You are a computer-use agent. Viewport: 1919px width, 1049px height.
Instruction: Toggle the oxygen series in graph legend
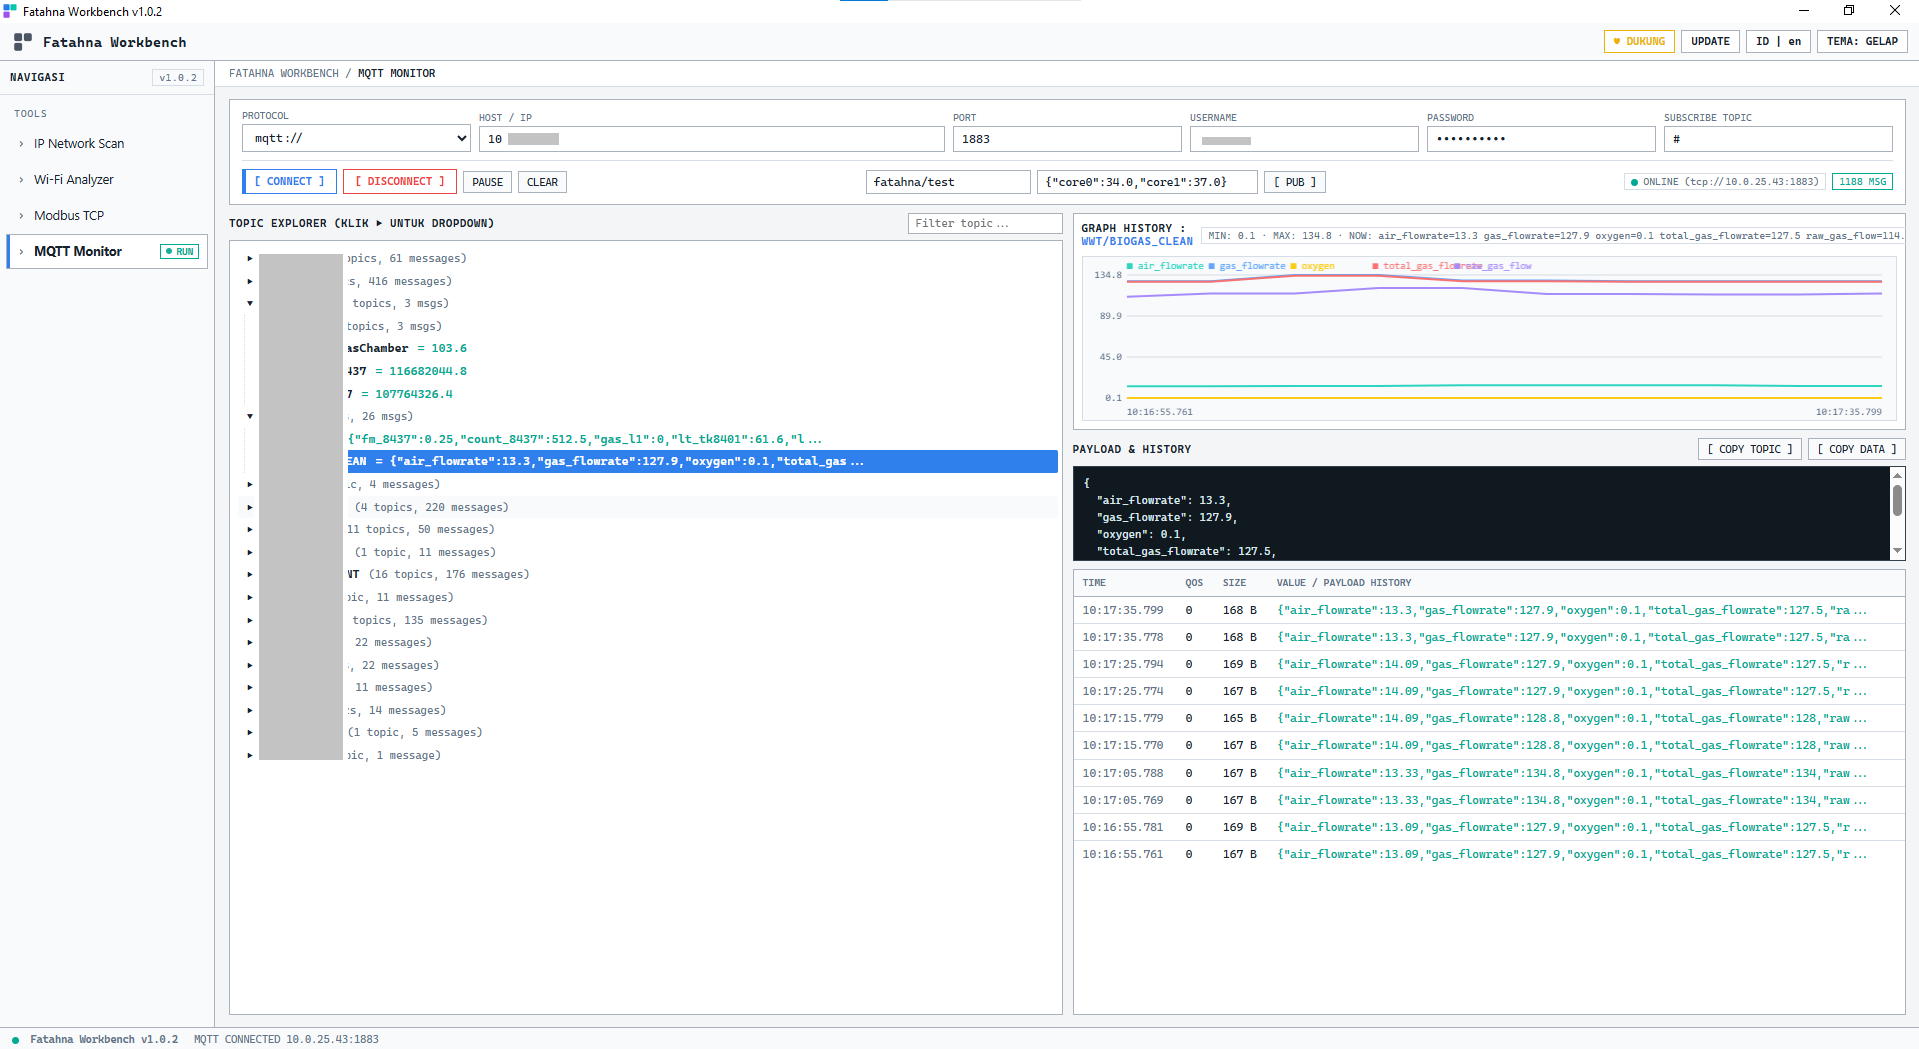(x=1312, y=266)
